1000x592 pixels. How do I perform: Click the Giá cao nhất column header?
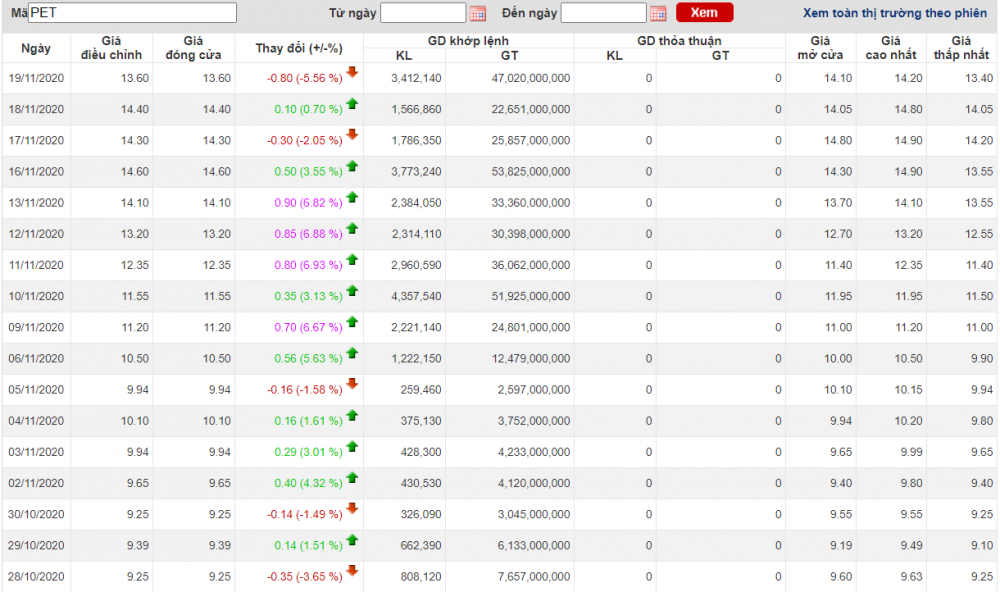[x=891, y=48]
